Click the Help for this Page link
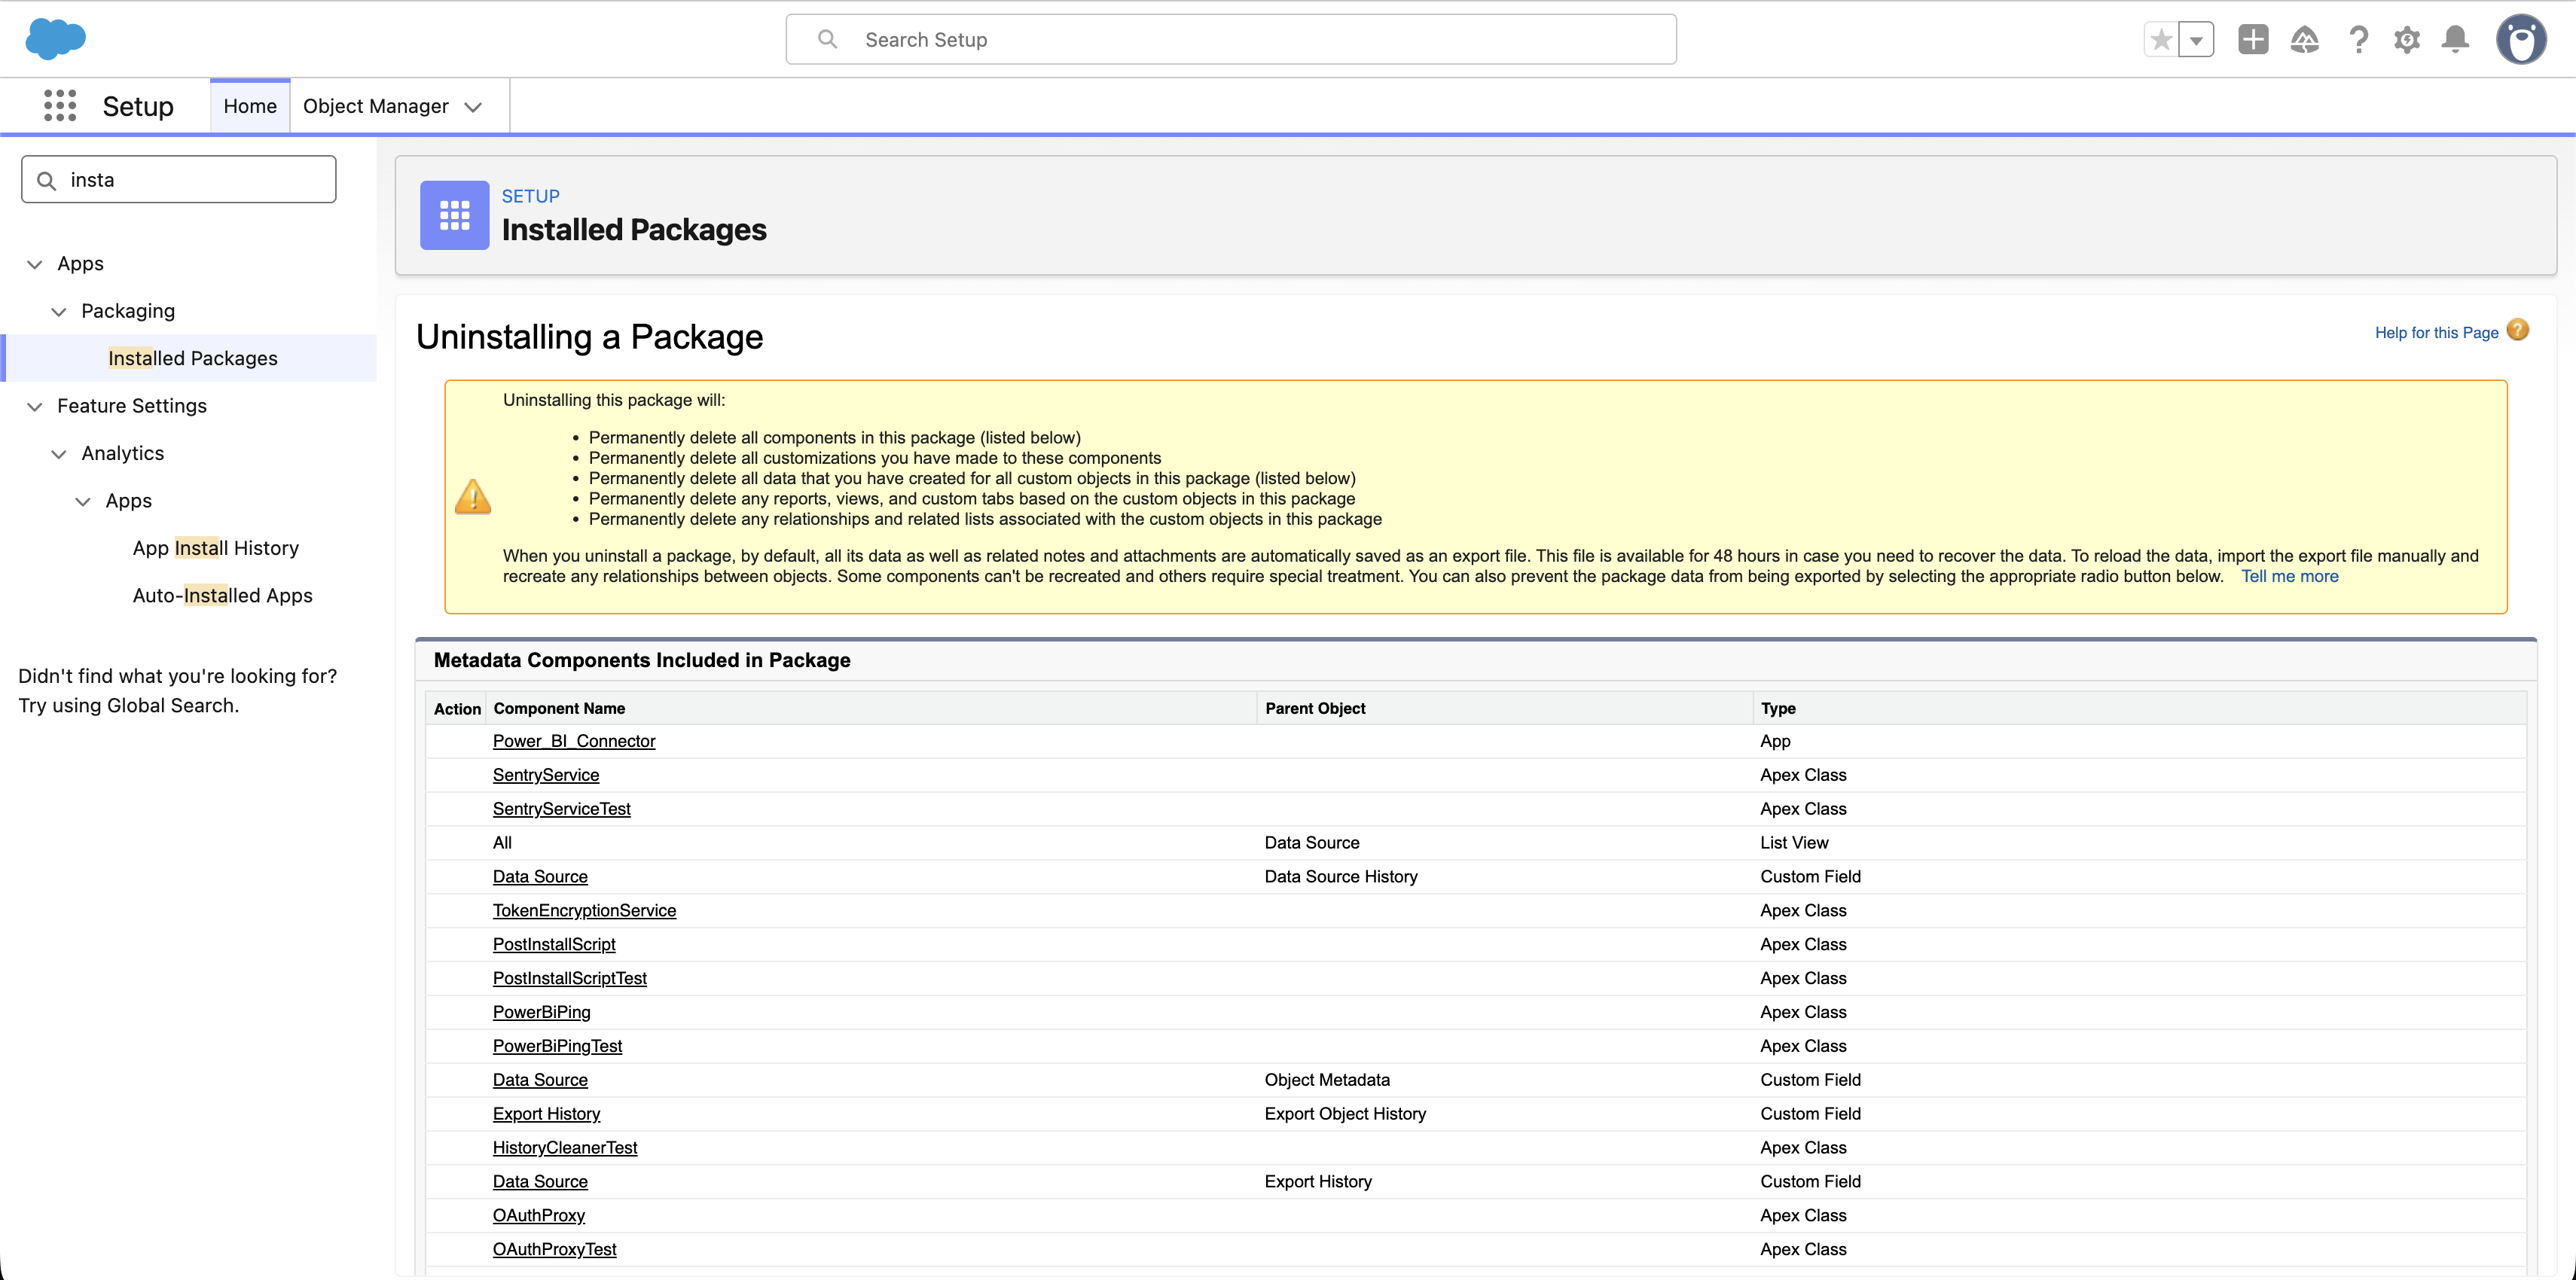Viewport: 2576px width, 1280px height. click(x=2436, y=332)
